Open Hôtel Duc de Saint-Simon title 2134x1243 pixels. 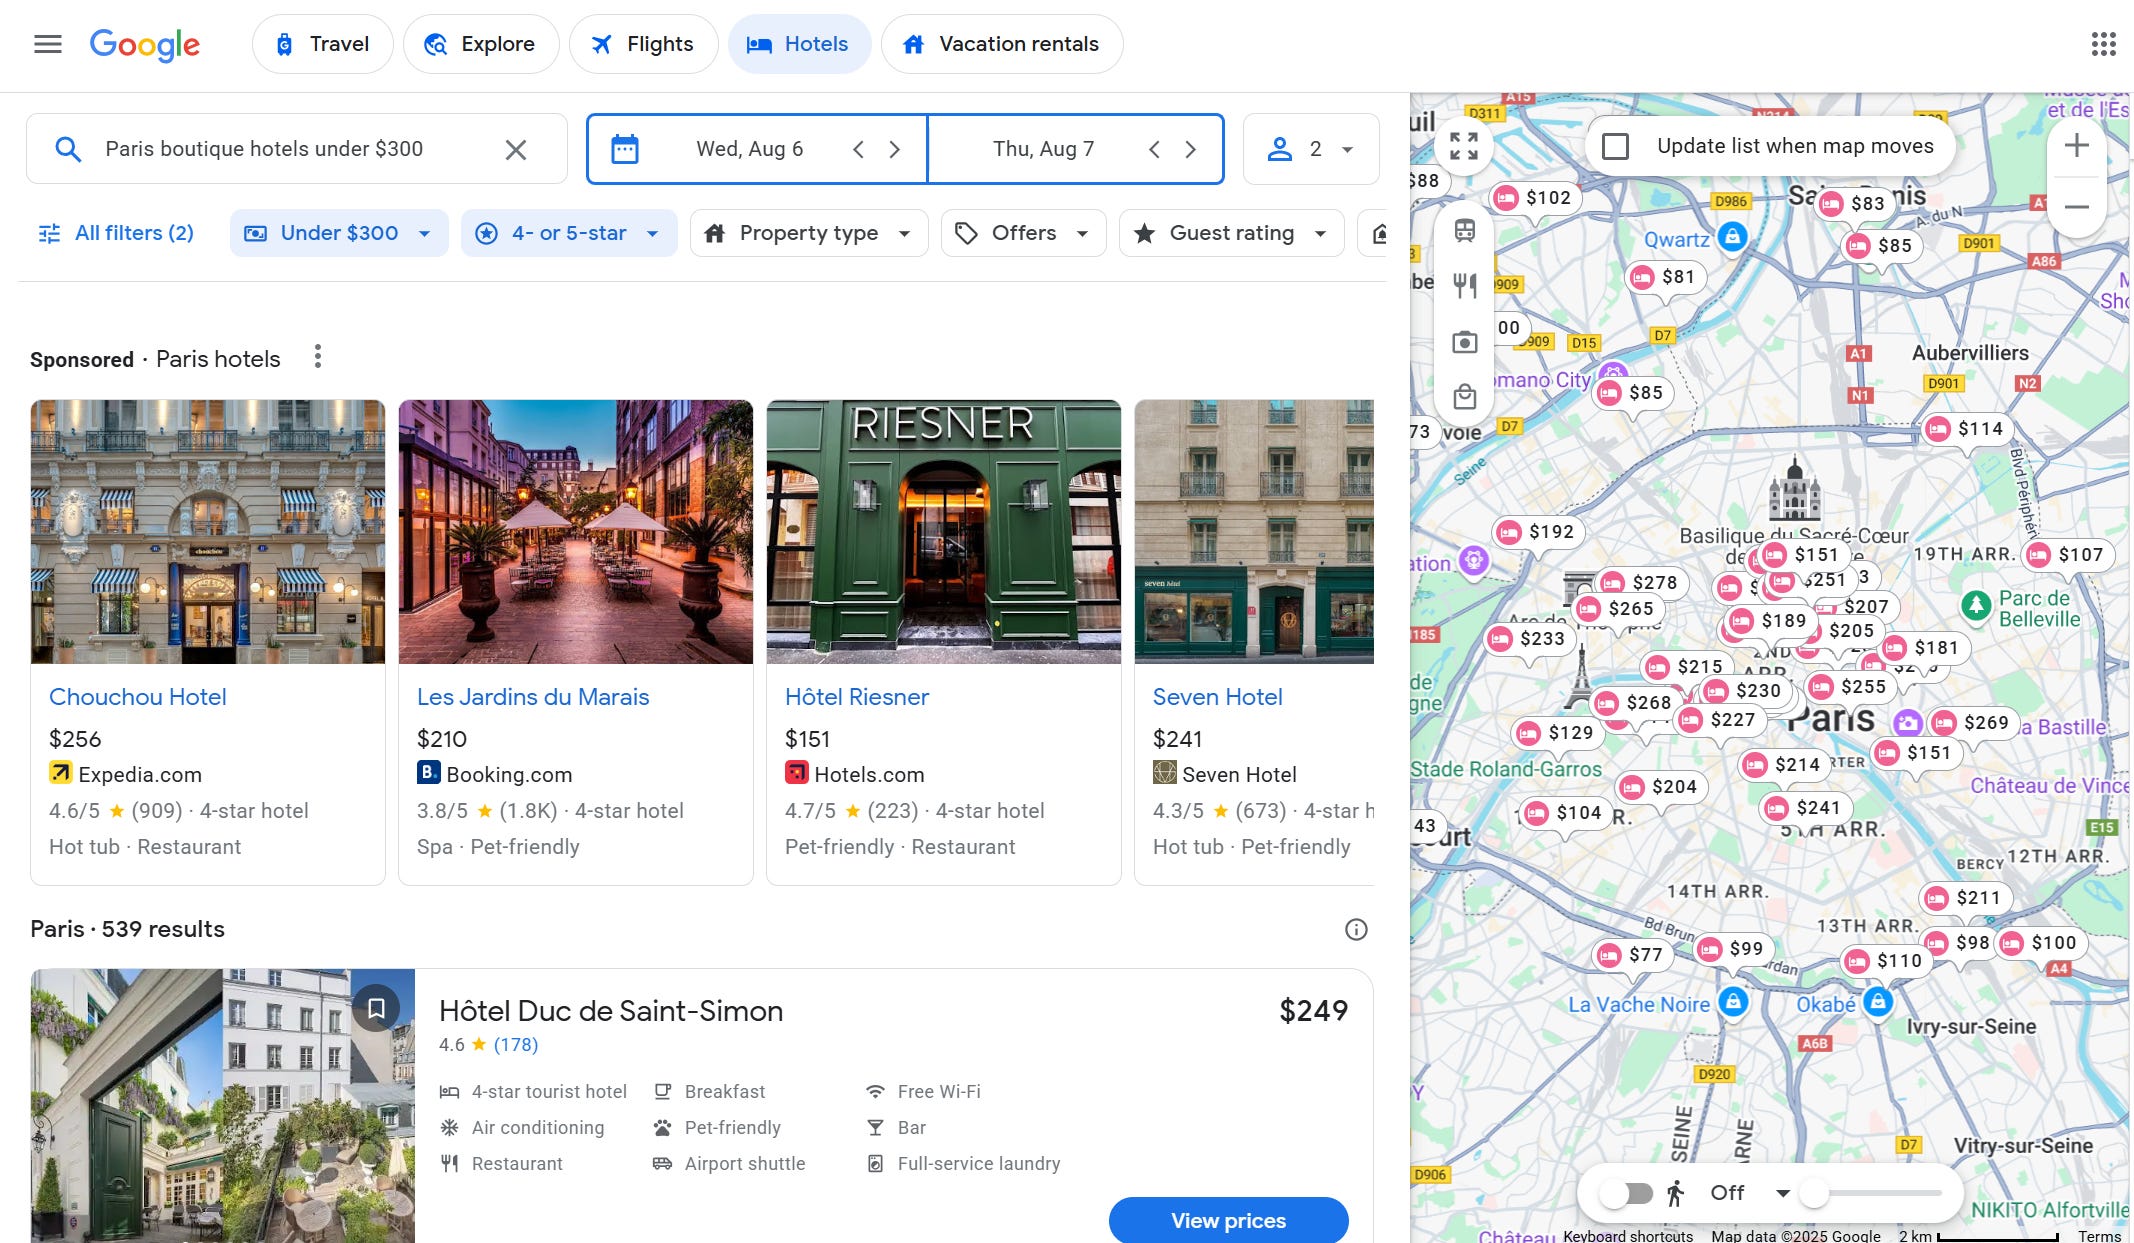pos(611,1011)
